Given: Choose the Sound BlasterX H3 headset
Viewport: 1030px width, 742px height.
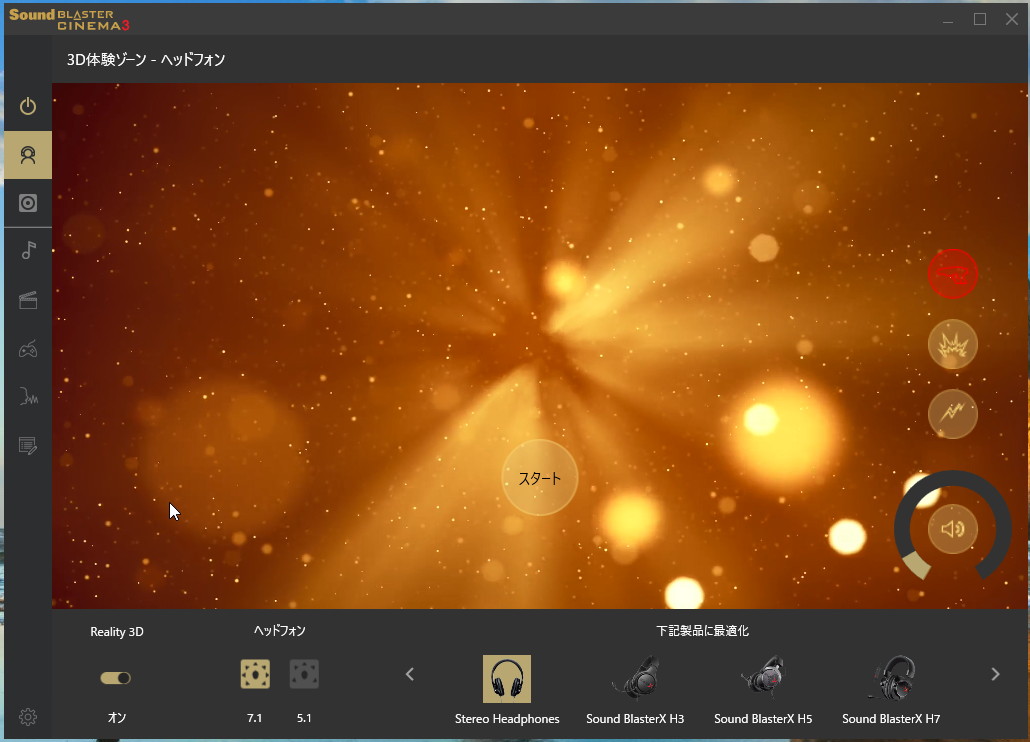Looking at the screenshot, I should [x=635, y=678].
